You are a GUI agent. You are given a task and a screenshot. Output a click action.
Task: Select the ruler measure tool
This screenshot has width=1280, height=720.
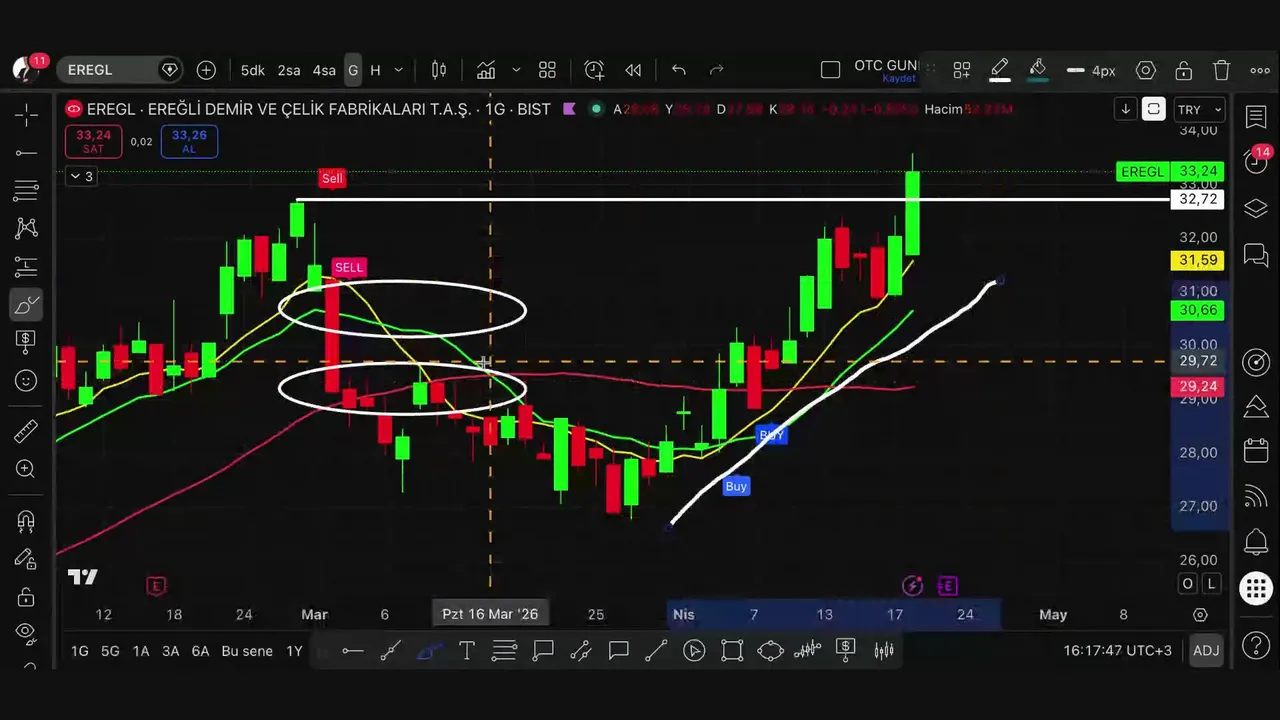tap(27, 431)
